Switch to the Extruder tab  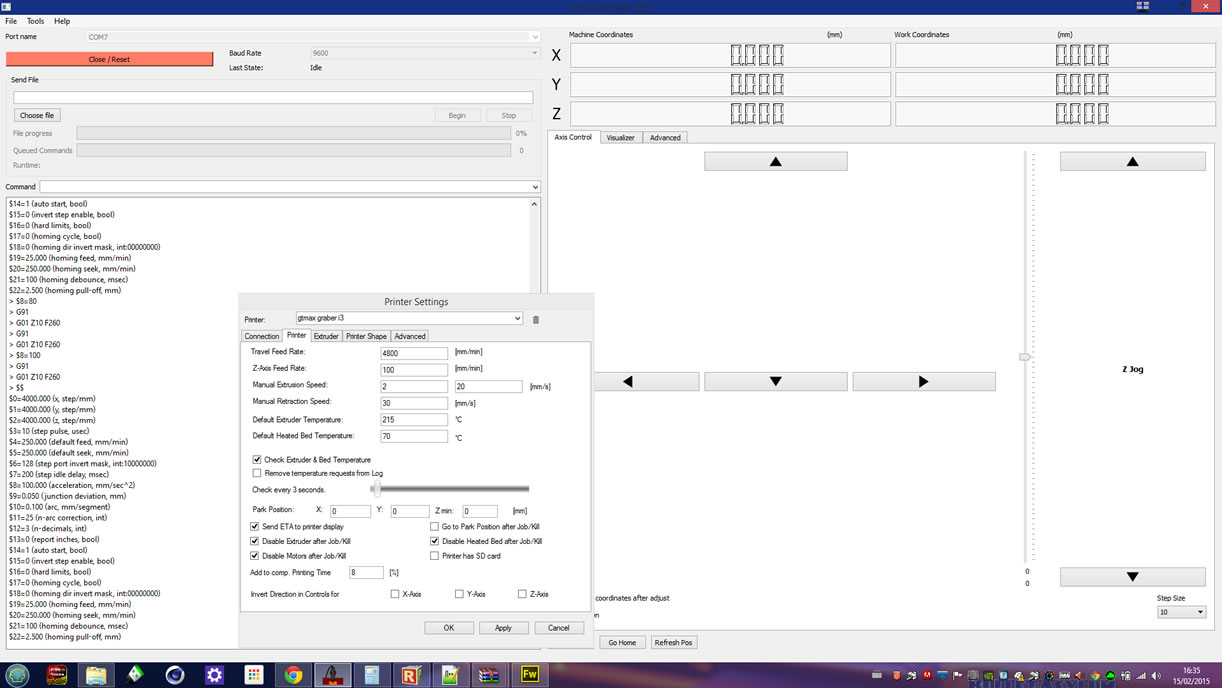tap(326, 336)
